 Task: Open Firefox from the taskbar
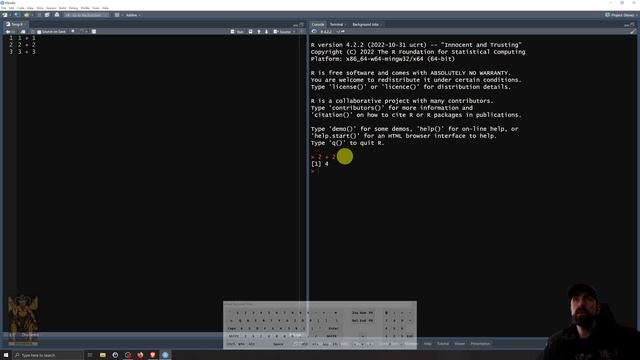click(140, 355)
